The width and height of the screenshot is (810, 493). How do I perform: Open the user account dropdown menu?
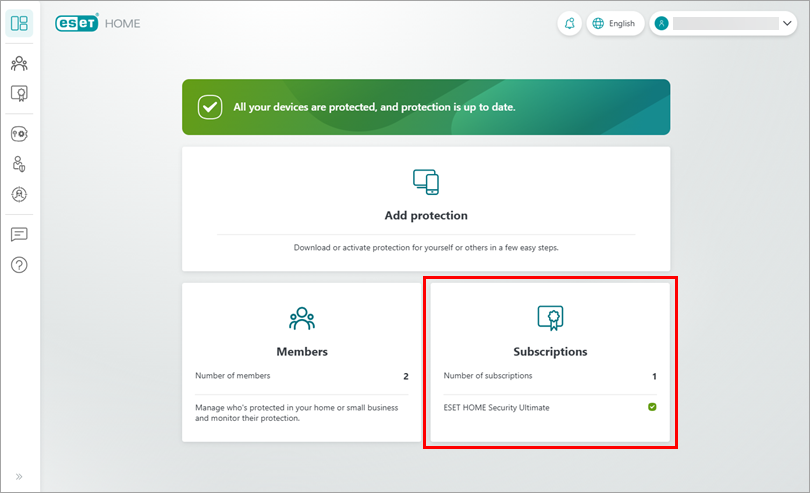click(723, 24)
